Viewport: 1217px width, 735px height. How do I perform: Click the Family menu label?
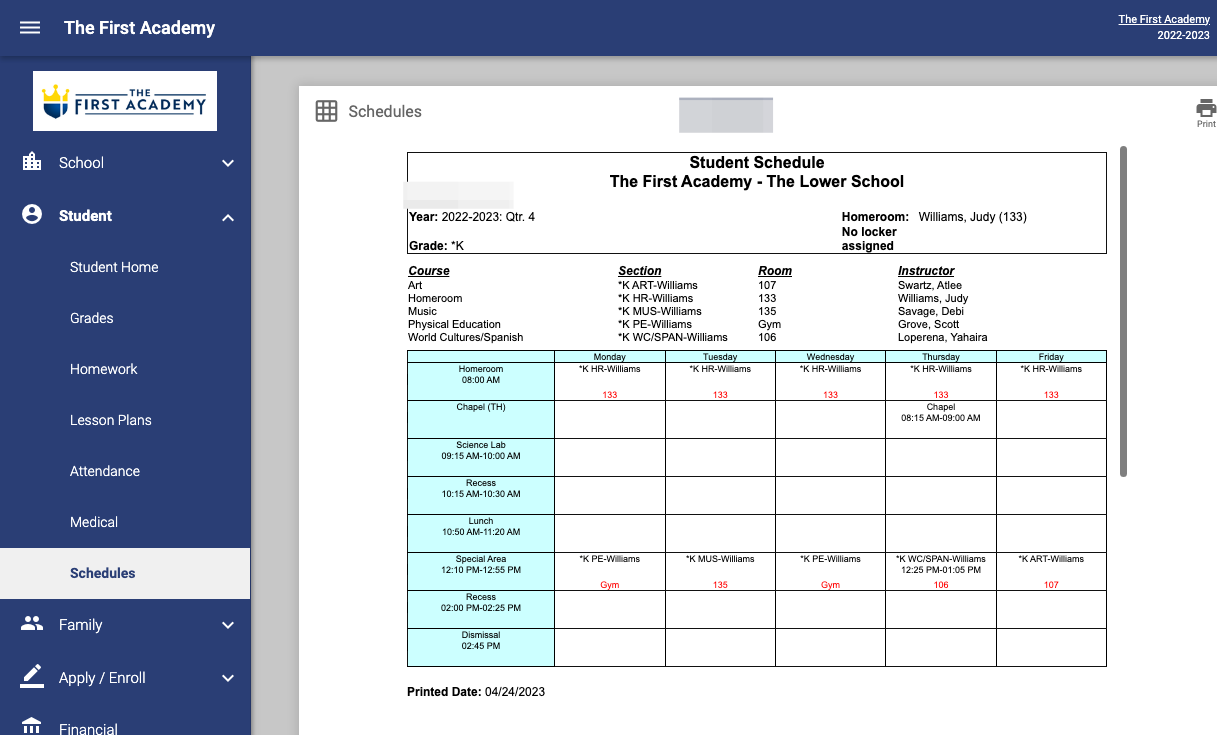click(81, 625)
